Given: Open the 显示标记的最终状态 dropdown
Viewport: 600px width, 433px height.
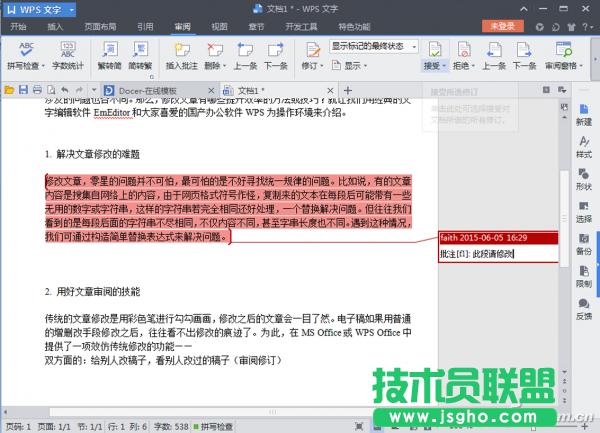Looking at the screenshot, I should (372, 46).
